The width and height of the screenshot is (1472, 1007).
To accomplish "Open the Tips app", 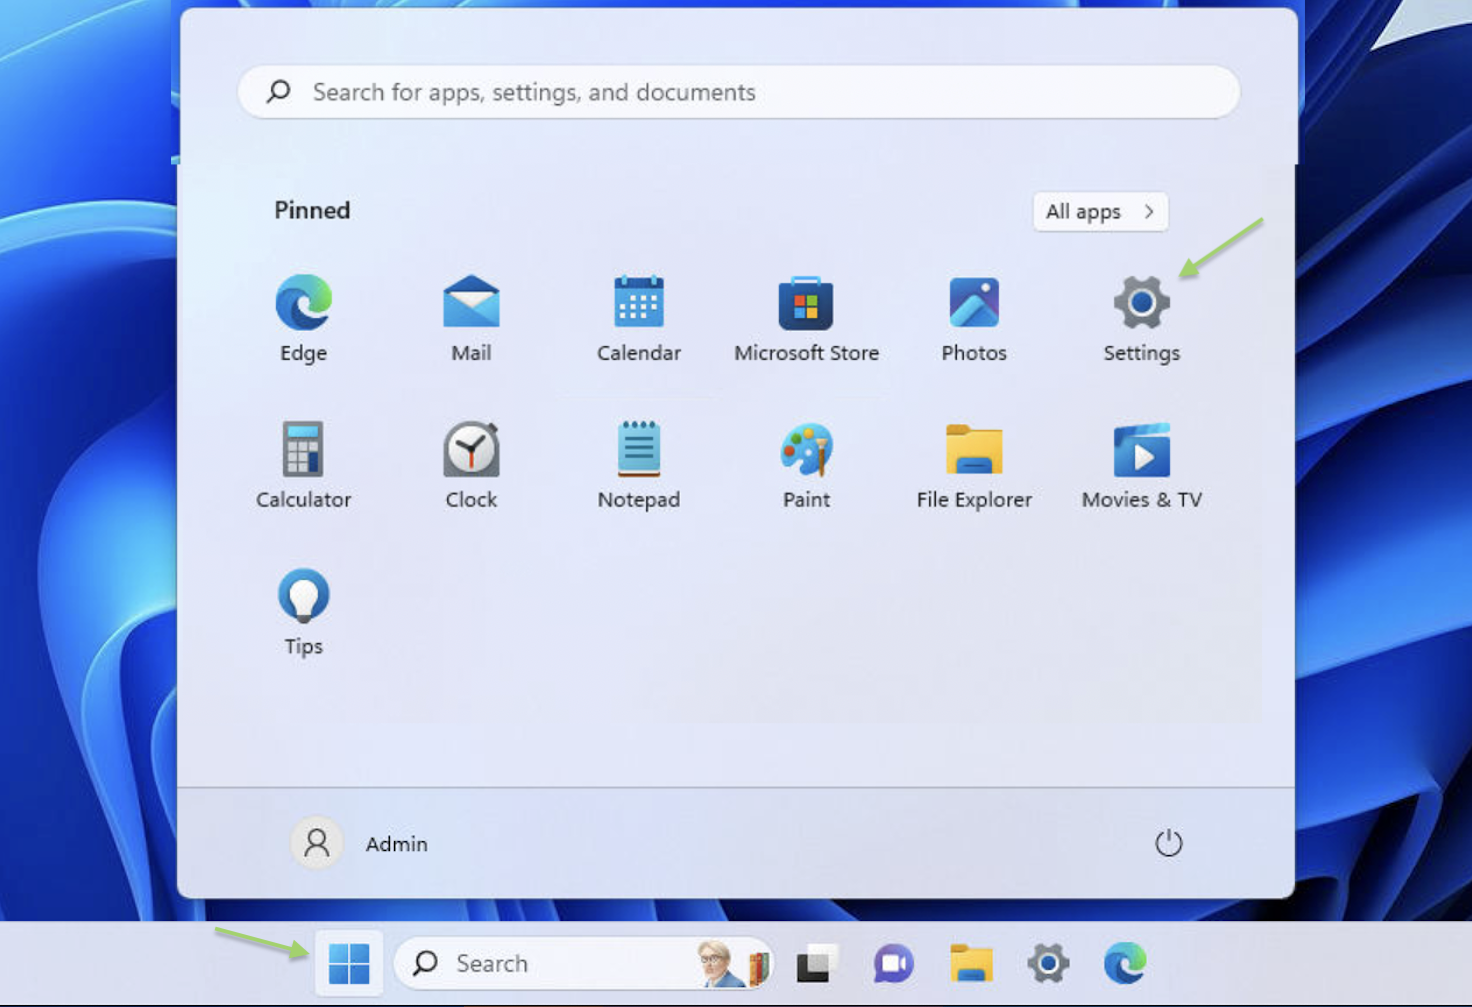I will 303,612.
